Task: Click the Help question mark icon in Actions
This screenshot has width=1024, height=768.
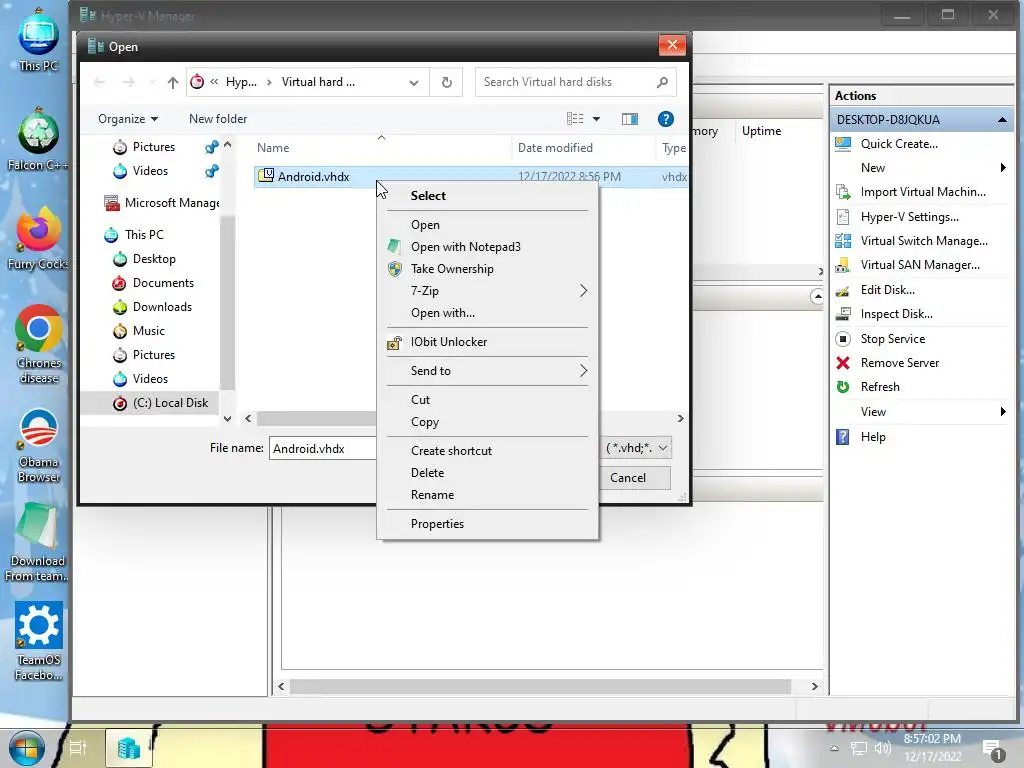Action: (842, 437)
